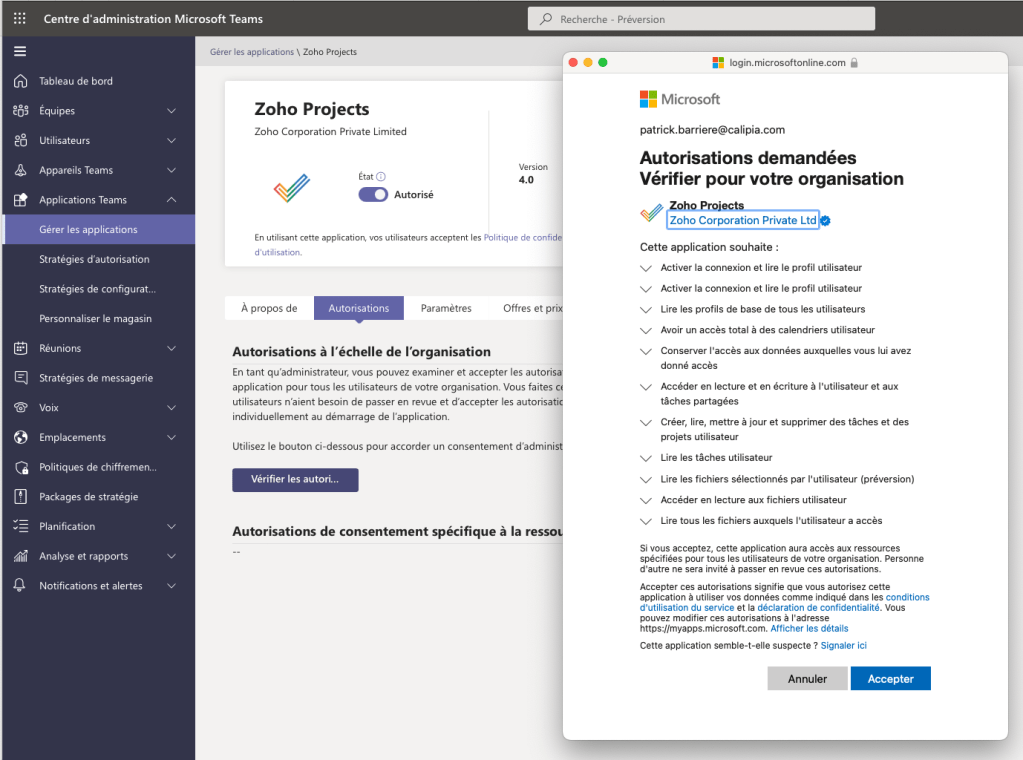The width and height of the screenshot is (1023, 760).
Task: Expand the 'Lire les tâches utilisateur' permission
Action: (x=647, y=458)
